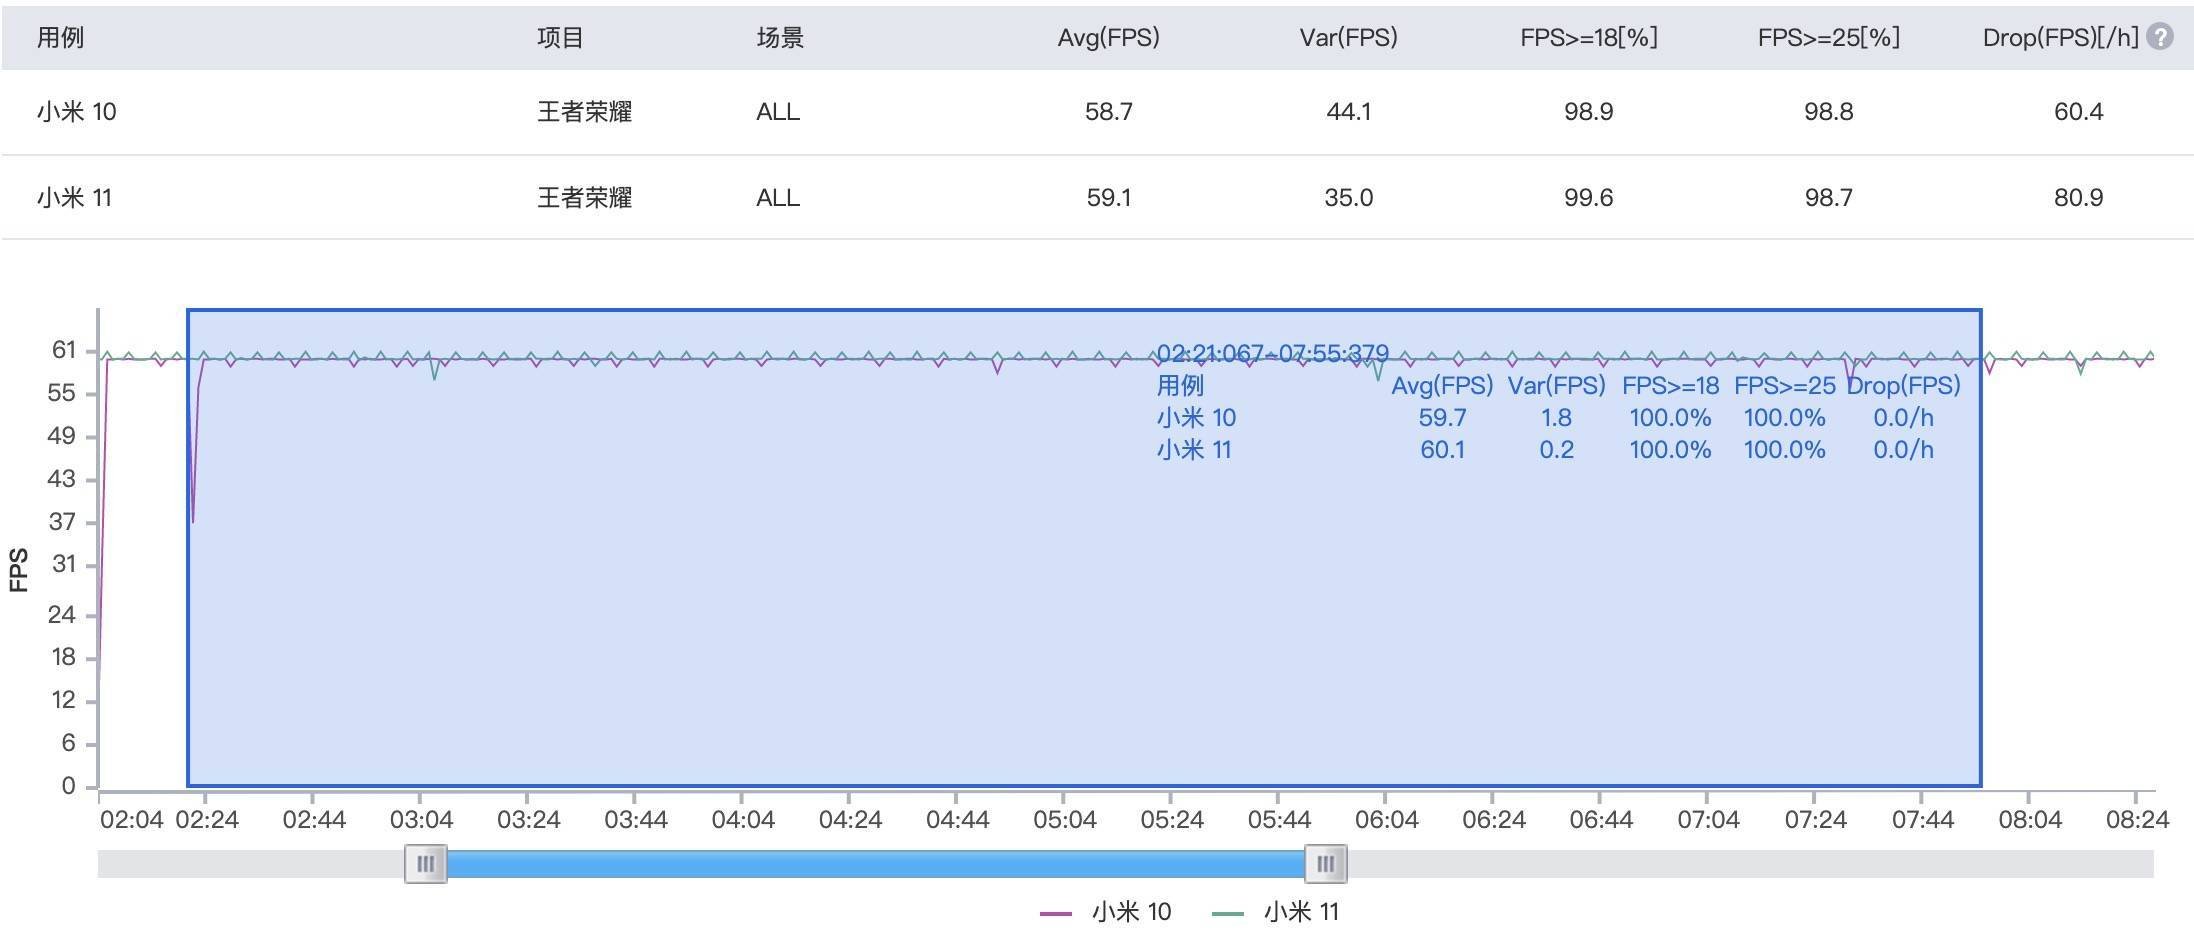Click the FPS>=25[%] column header
The image size is (2194, 952).
(1828, 37)
